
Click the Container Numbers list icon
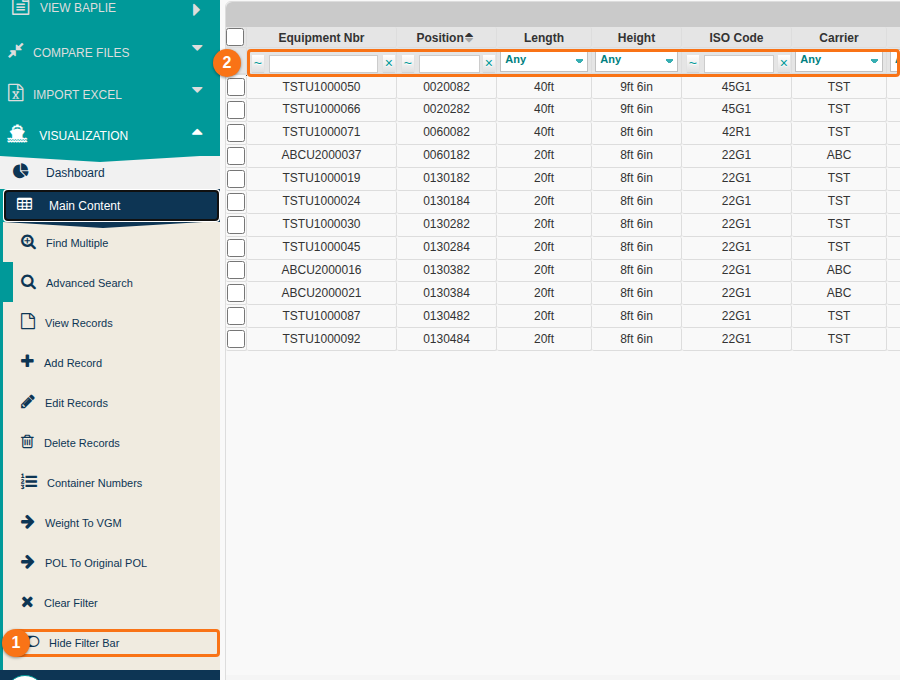point(29,481)
